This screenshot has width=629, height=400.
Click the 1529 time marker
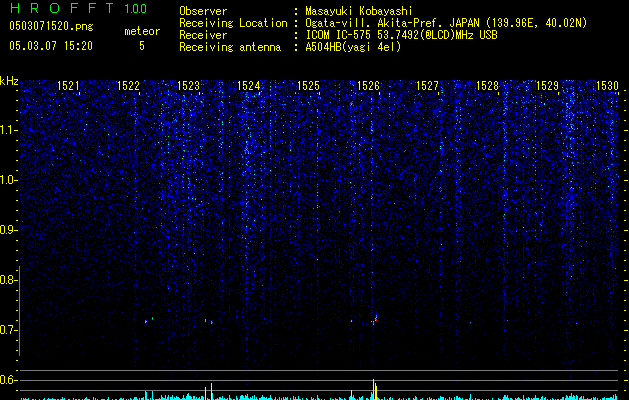tap(548, 86)
